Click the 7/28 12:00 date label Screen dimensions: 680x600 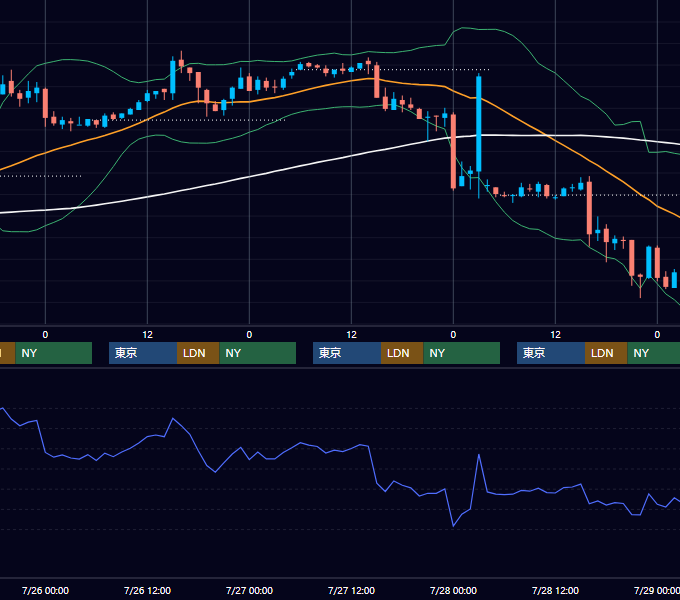[x=556, y=590]
